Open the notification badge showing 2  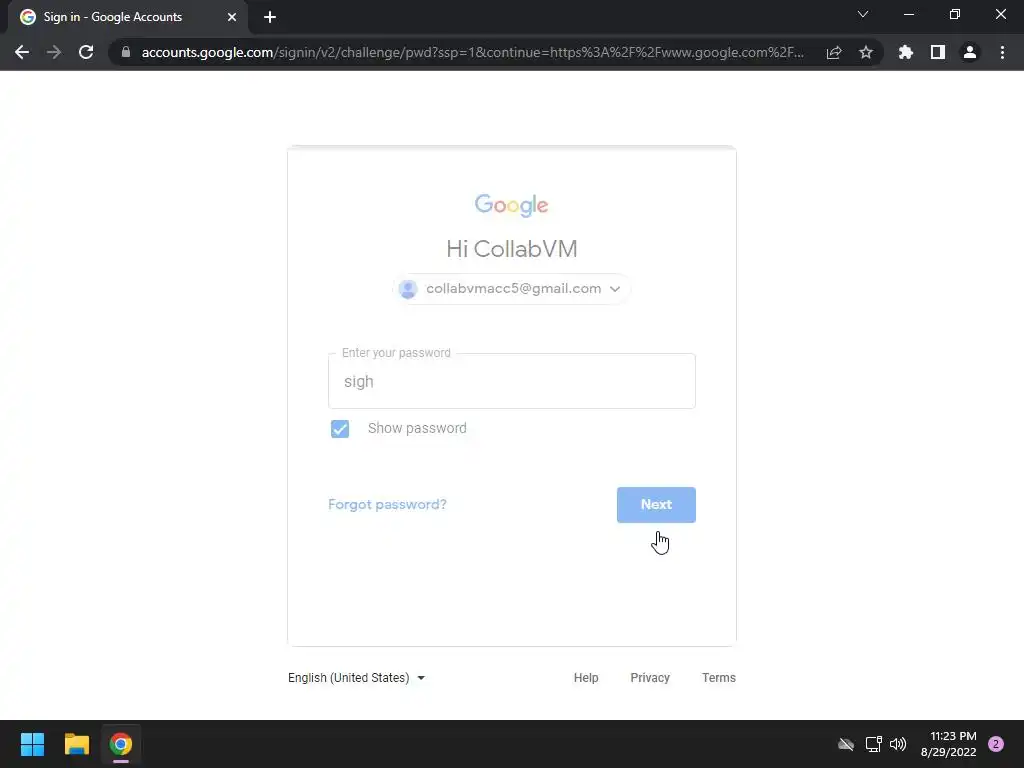pos(996,744)
